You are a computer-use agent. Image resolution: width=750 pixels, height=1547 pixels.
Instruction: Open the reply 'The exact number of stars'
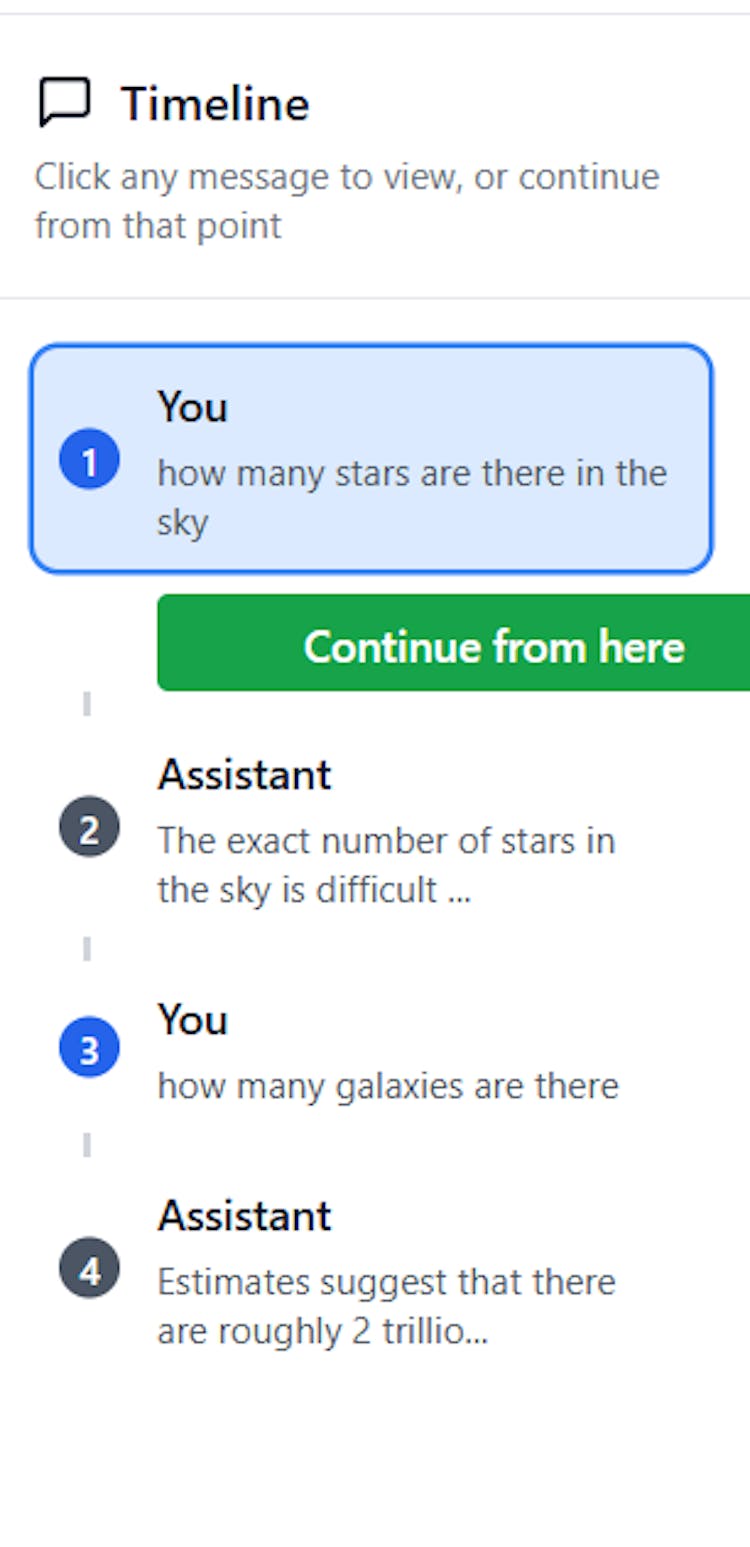[x=385, y=865]
